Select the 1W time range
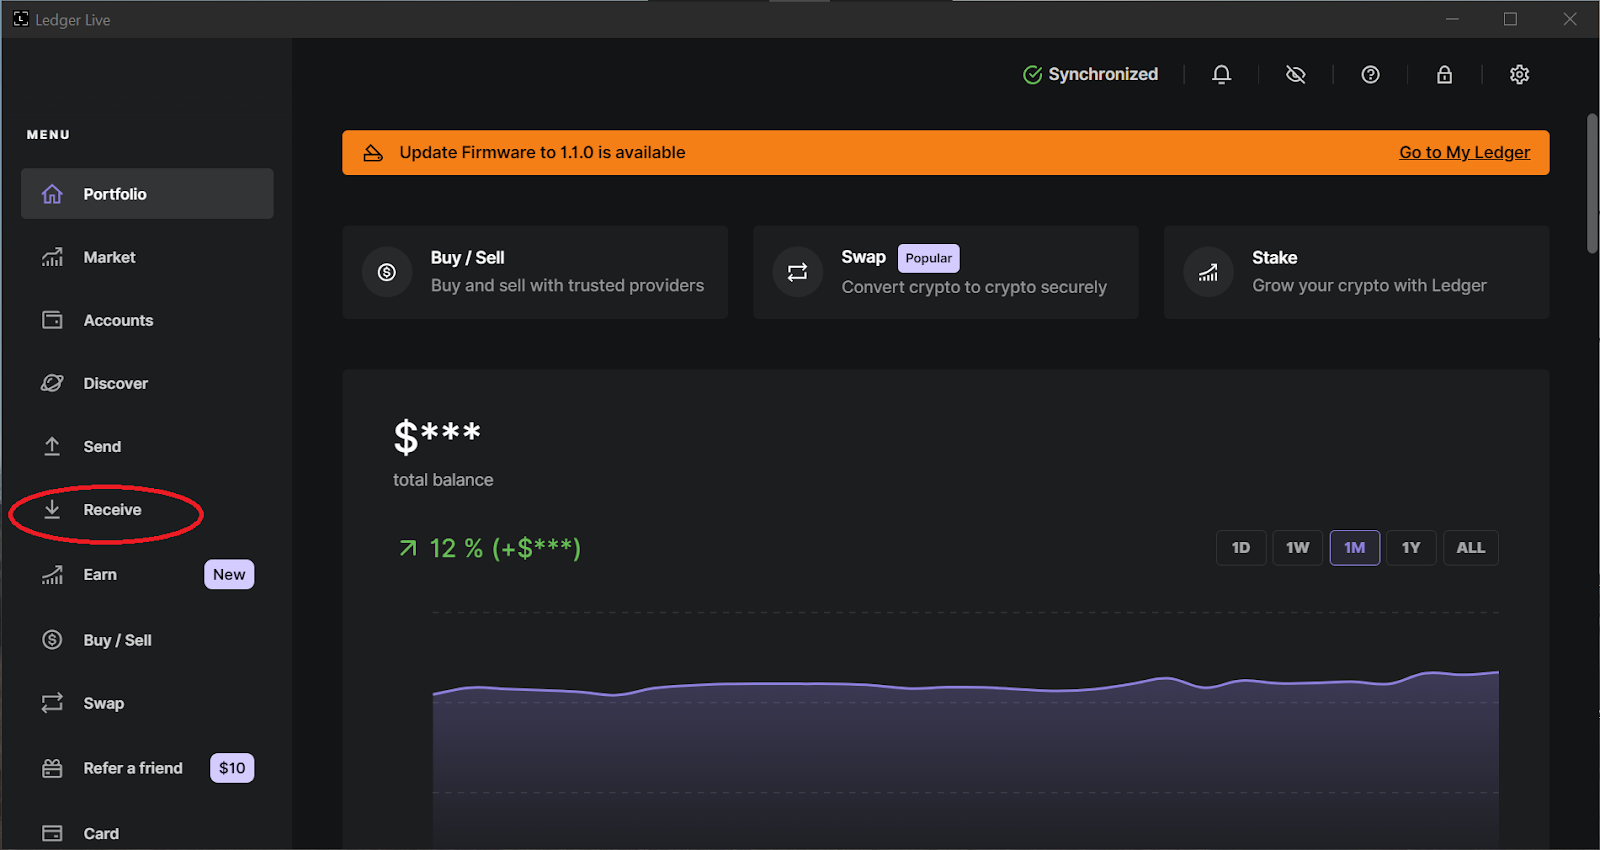This screenshot has height=850, width=1600. click(1298, 548)
